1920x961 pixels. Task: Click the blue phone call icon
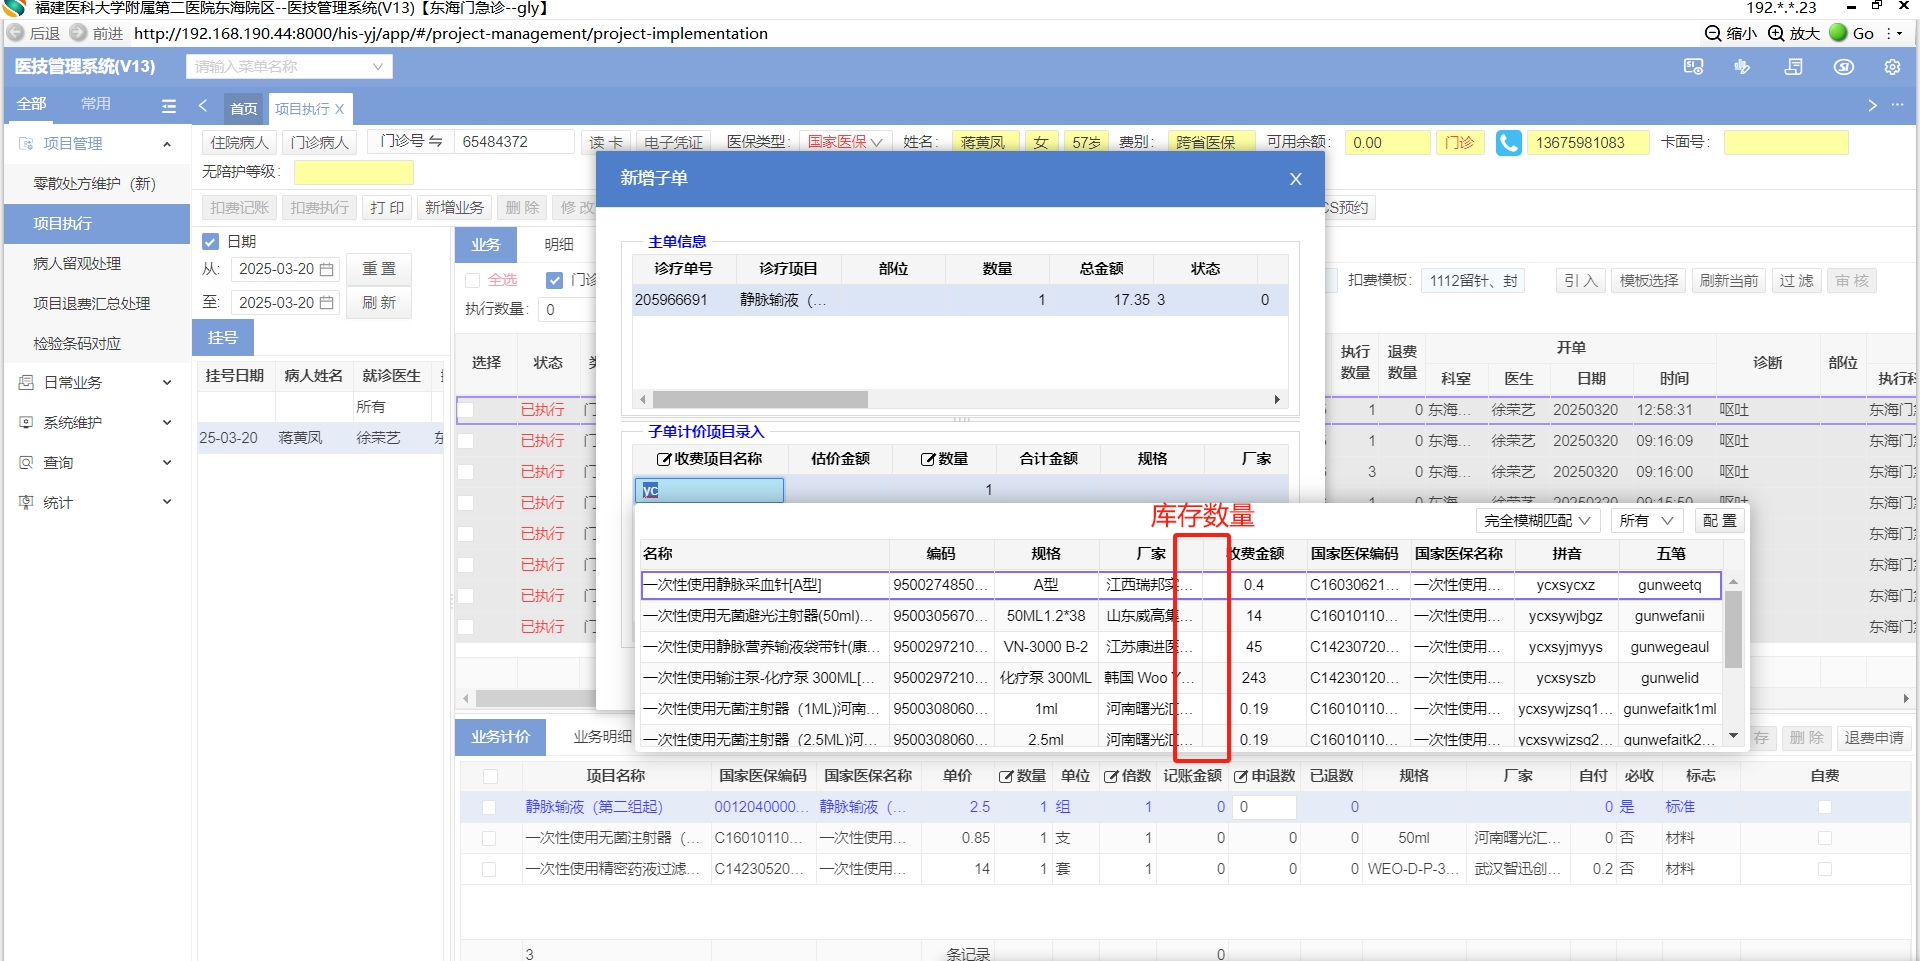(x=1508, y=143)
